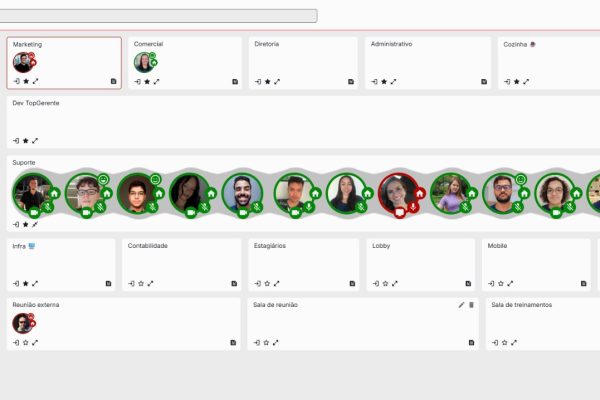Expand the Mobile room card
This screenshot has height=400, width=600.
[x=510, y=284]
